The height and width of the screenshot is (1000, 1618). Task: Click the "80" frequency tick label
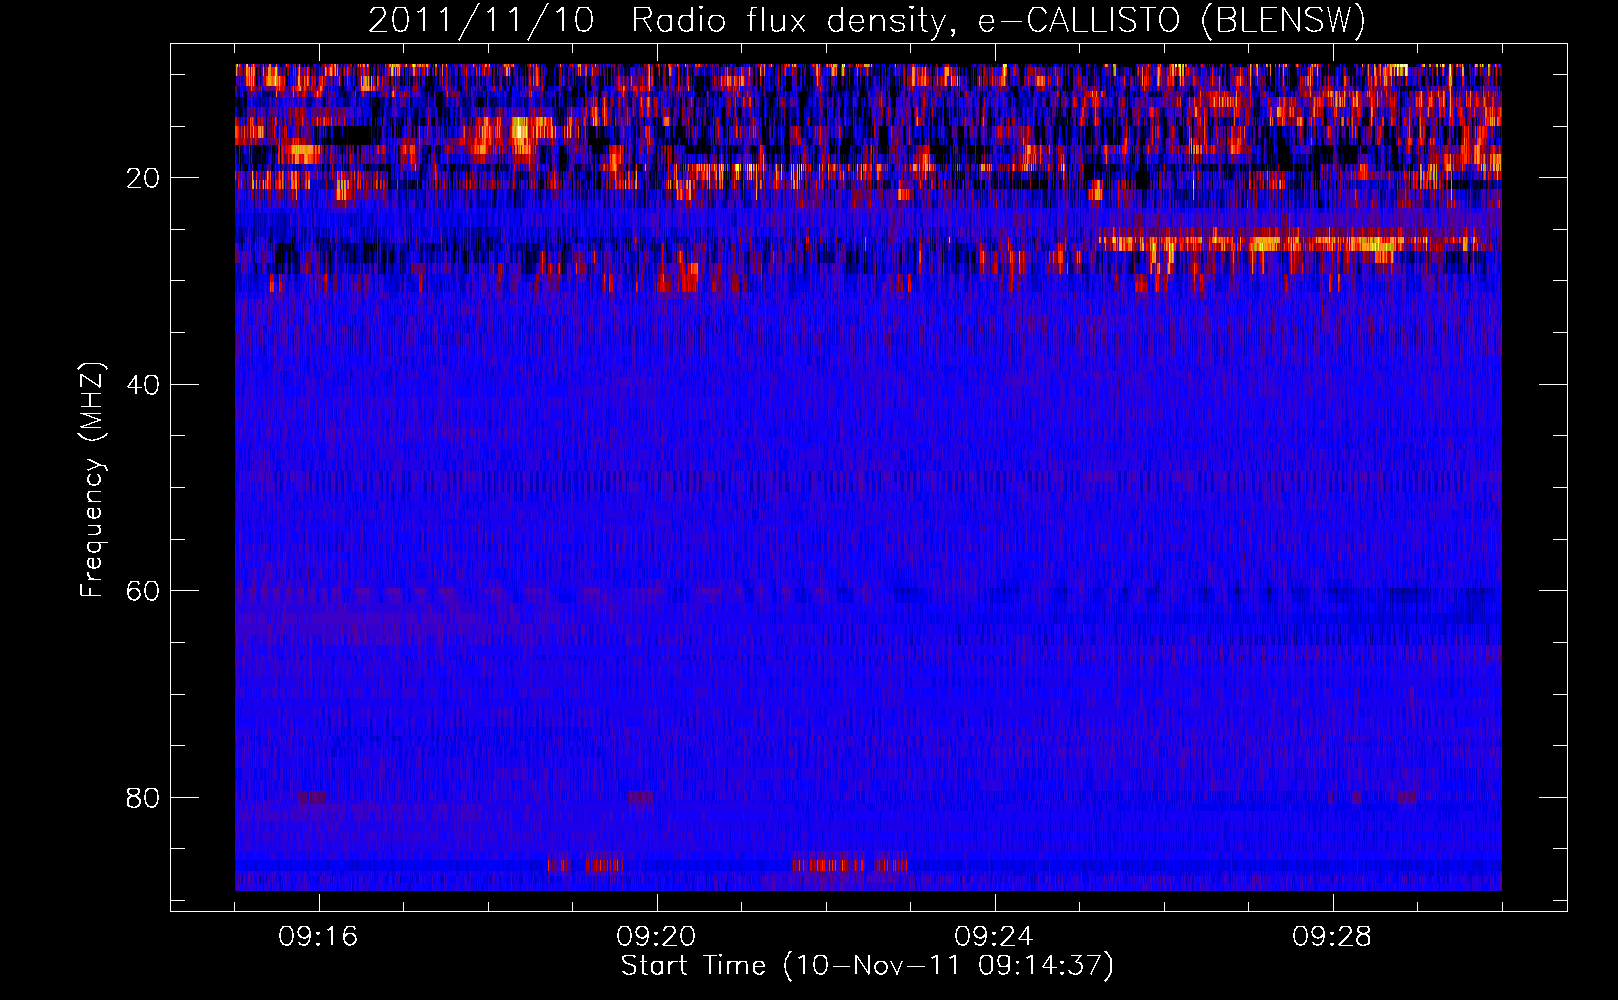click(x=143, y=798)
